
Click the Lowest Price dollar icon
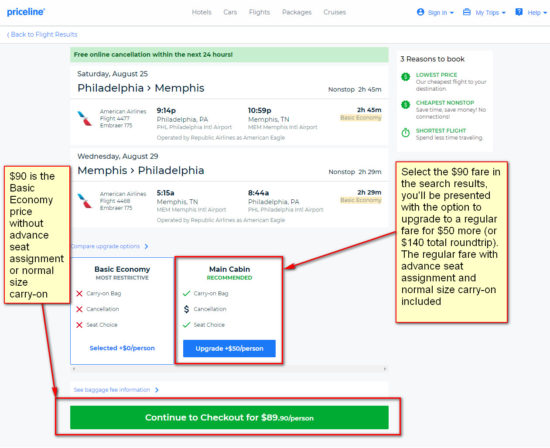pyautogui.click(x=406, y=76)
